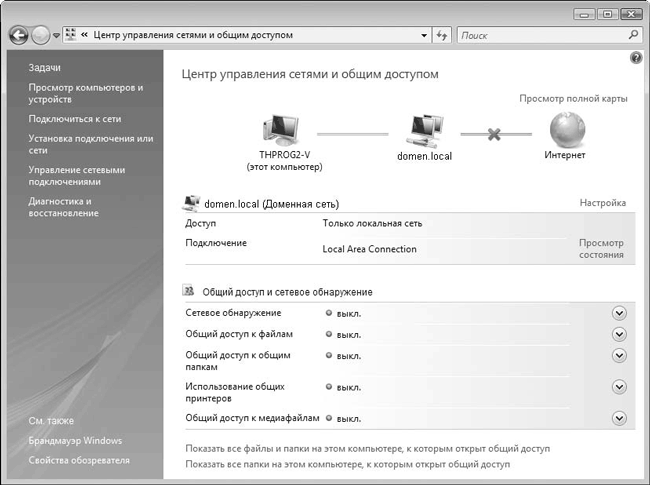This screenshot has width=650, height=485.
Task: Click into the Поиск search field
Action: [x=540, y=35]
